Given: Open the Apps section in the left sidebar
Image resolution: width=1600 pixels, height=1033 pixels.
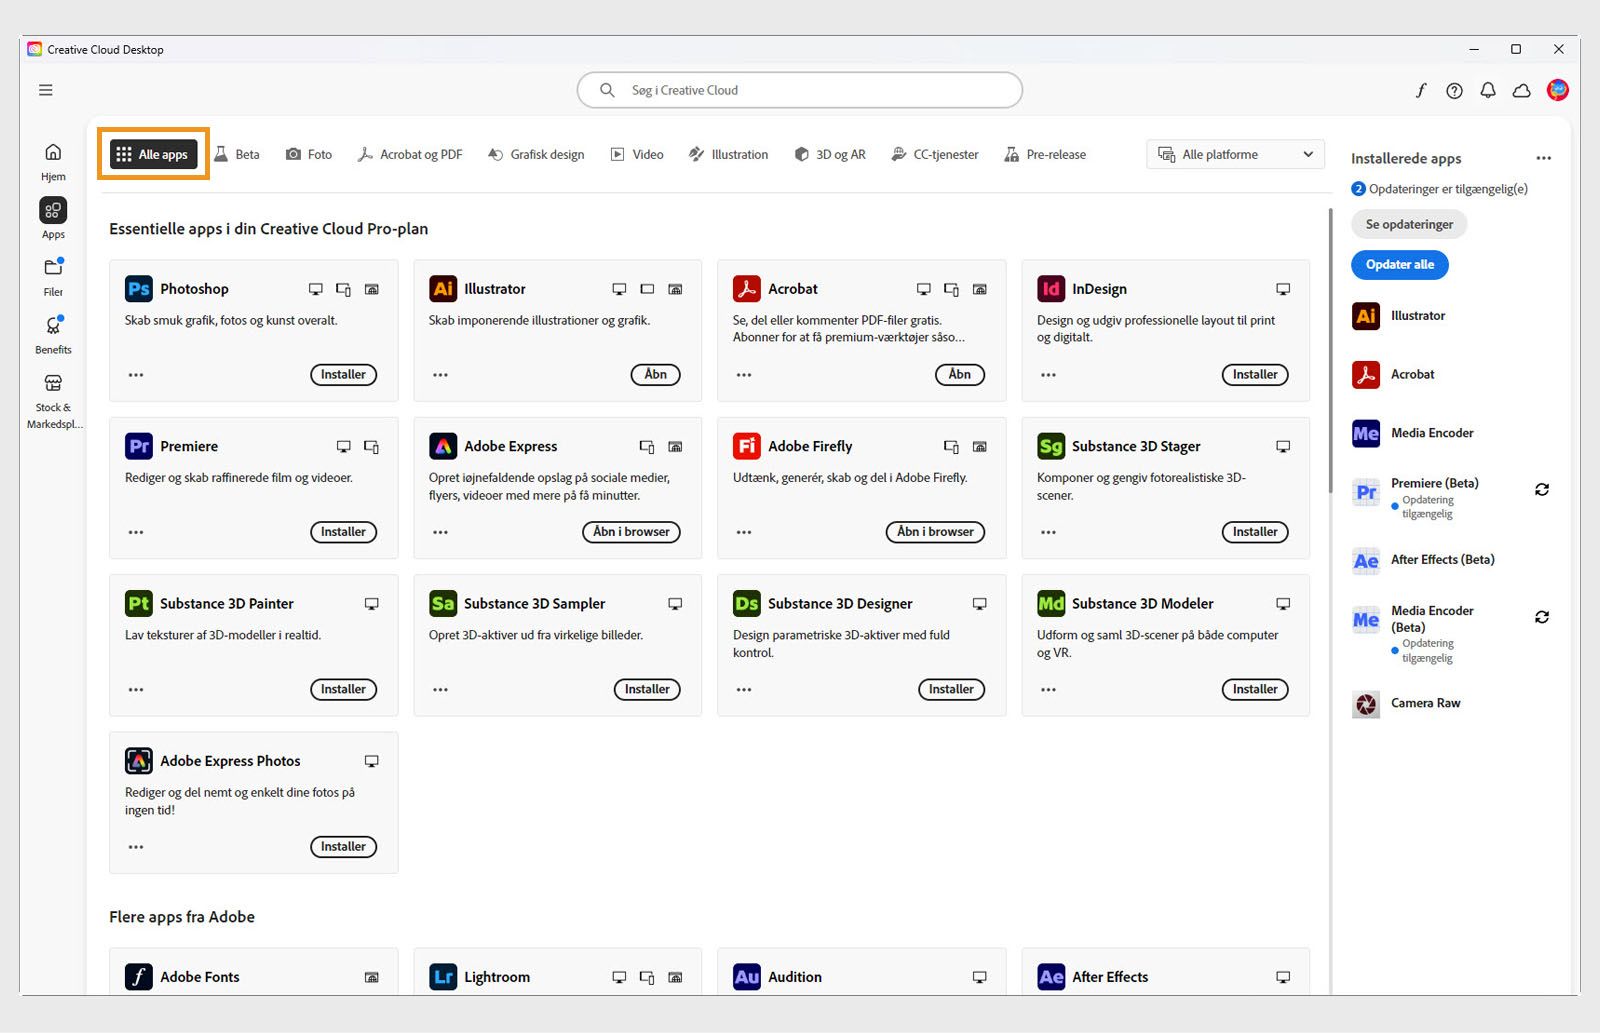Looking at the screenshot, I should [52, 217].
